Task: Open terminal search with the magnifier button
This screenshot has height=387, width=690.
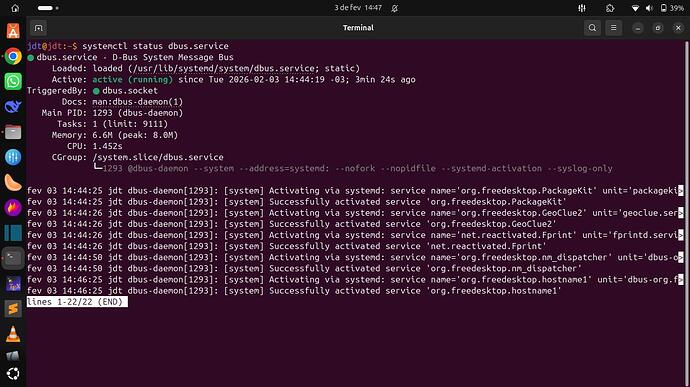Action: point(592,28)
